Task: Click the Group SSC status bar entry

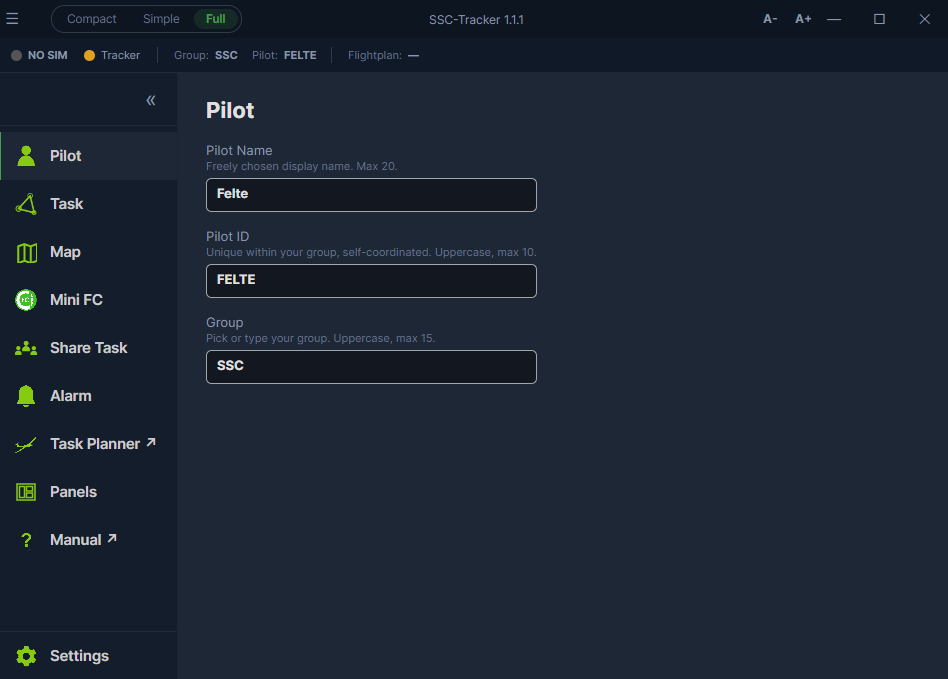Action: (x=206, y=55)
